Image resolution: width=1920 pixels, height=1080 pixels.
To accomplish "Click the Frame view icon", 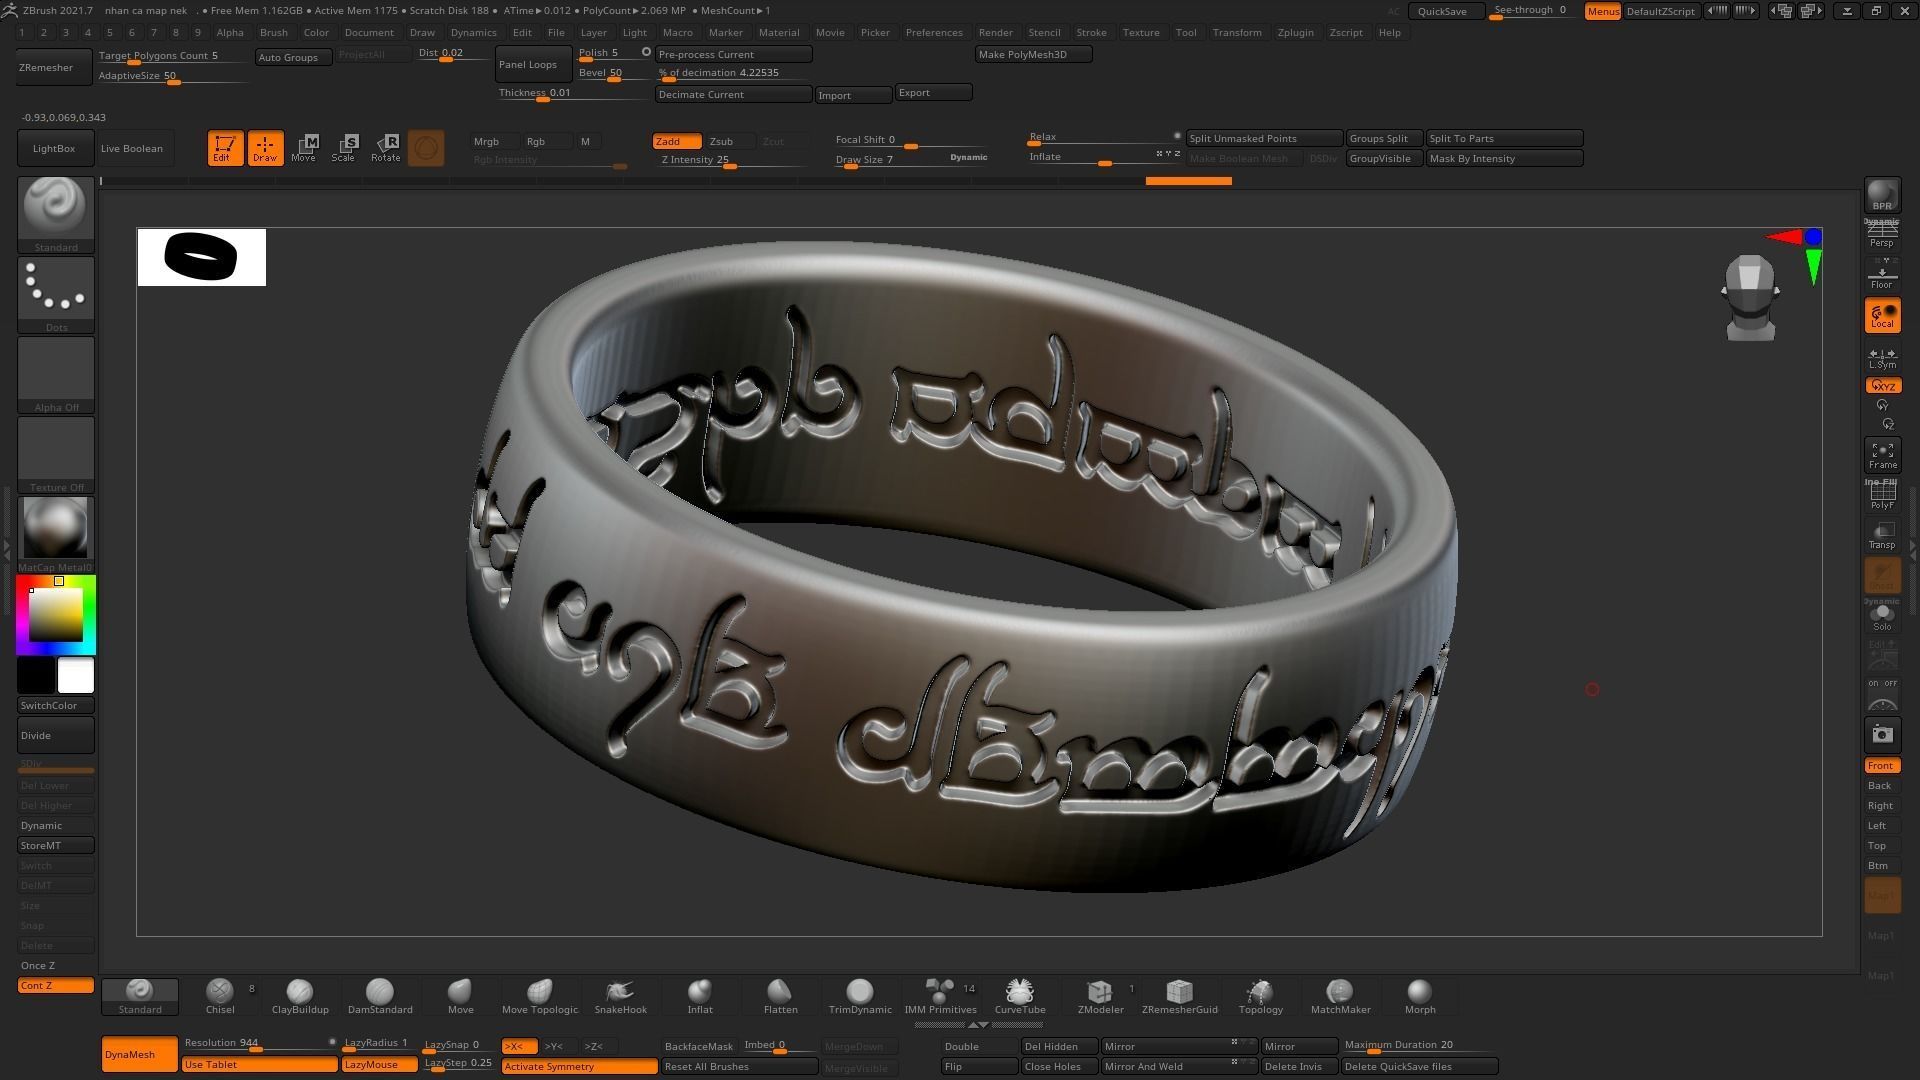I will (1882, 455).
